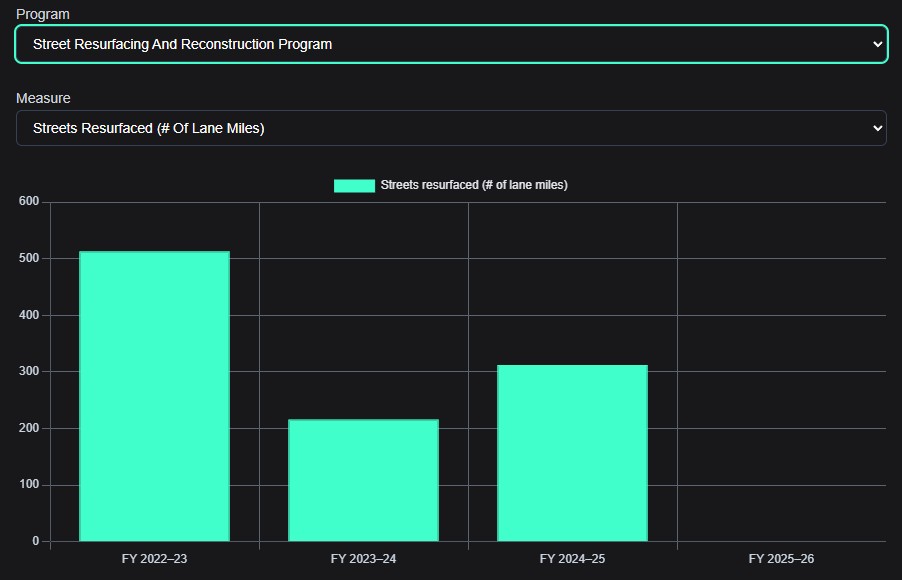The height and width of the screenshot is (580, 902).
Task: Click the chevron arrow on Program select
Action: (x=877, y=44)
